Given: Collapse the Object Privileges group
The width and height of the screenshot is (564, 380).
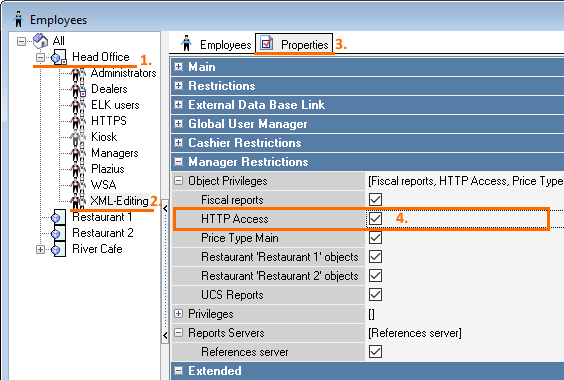Looking at the screenshot, I should (x=178, y=181).
